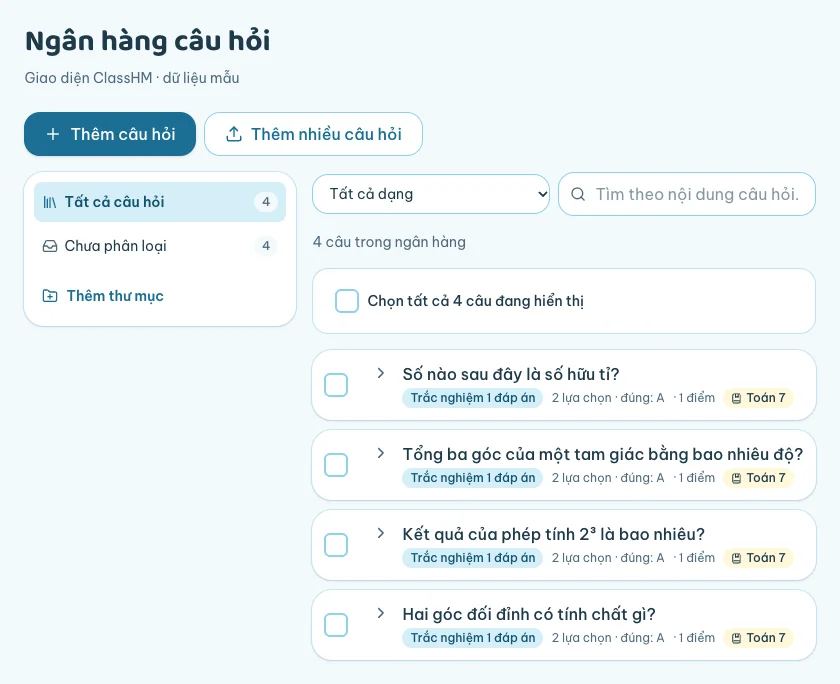This screenshot has height=684, width=840.
Task: Click "2 lựa chọn · đúng: A" of "Tổng ba góc" question
Action: pos(608,478)
